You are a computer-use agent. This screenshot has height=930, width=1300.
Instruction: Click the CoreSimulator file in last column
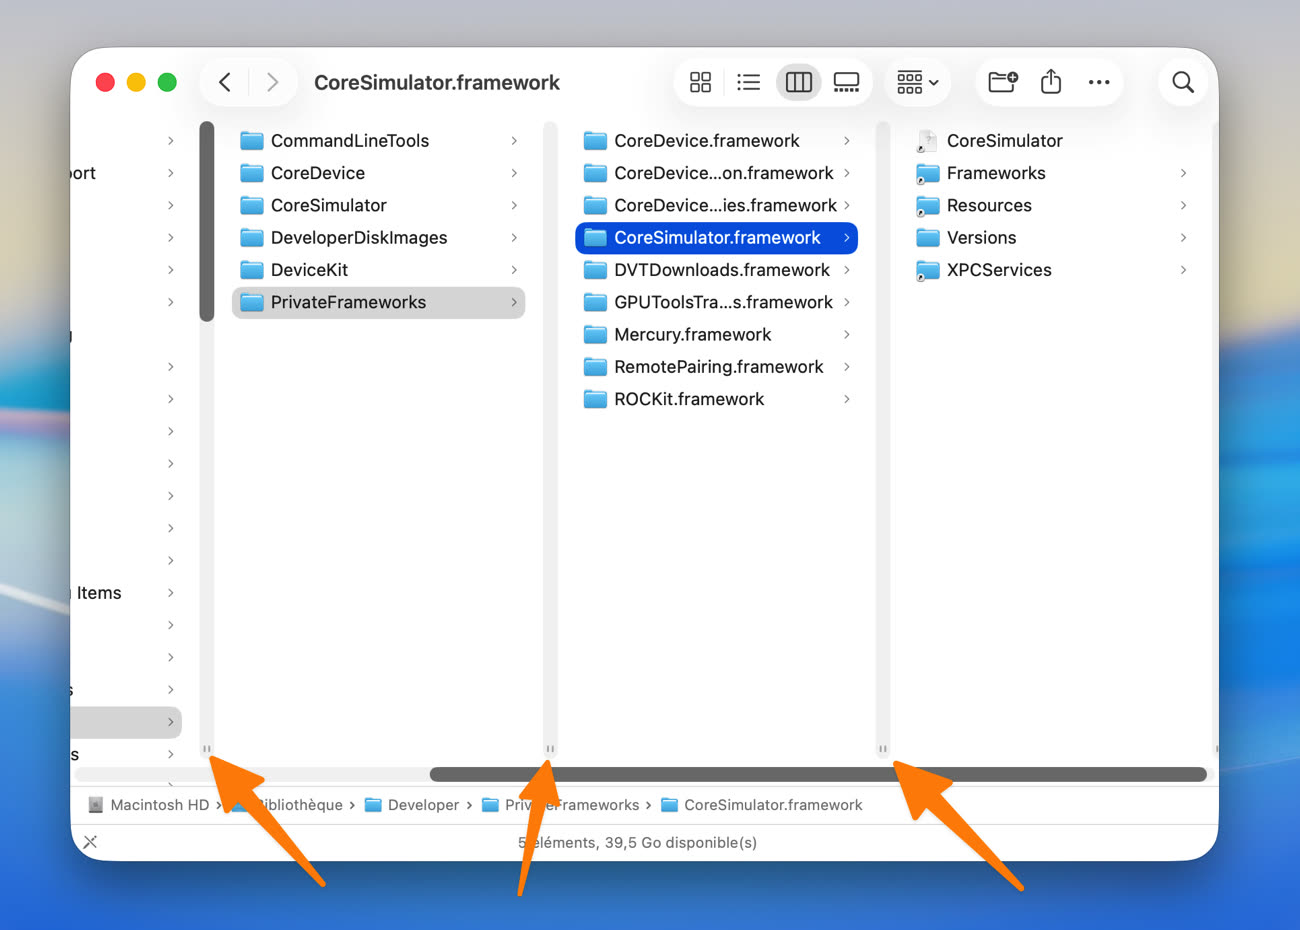(1003, 141)
